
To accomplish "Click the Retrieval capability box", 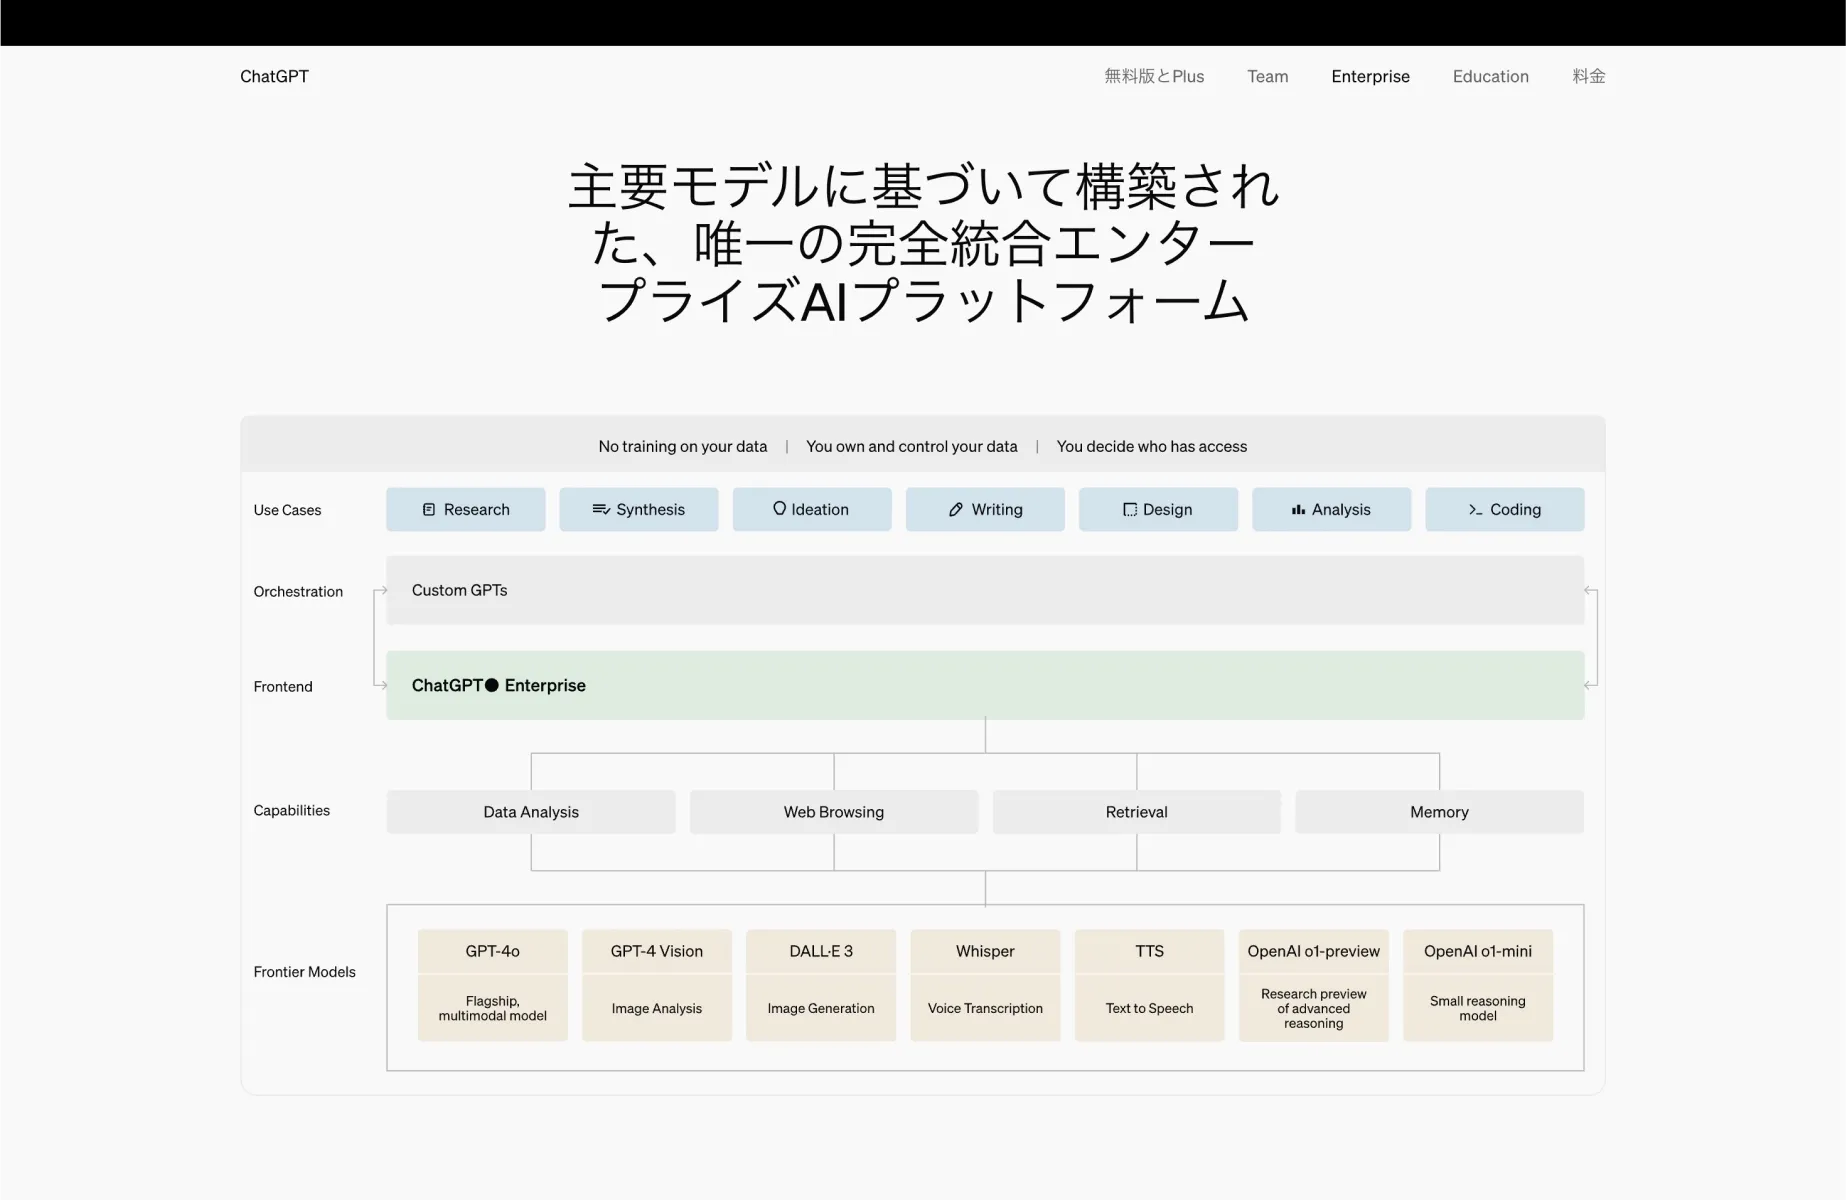I will [x=1137, y=812].
